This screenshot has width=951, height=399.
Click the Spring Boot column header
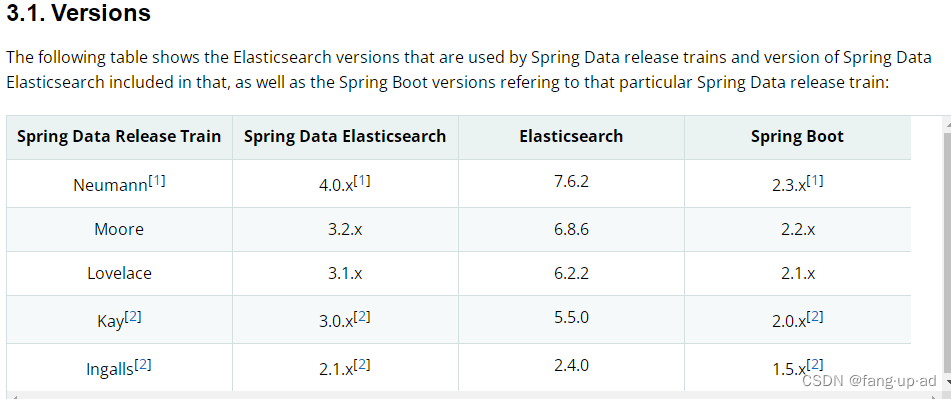798,136
